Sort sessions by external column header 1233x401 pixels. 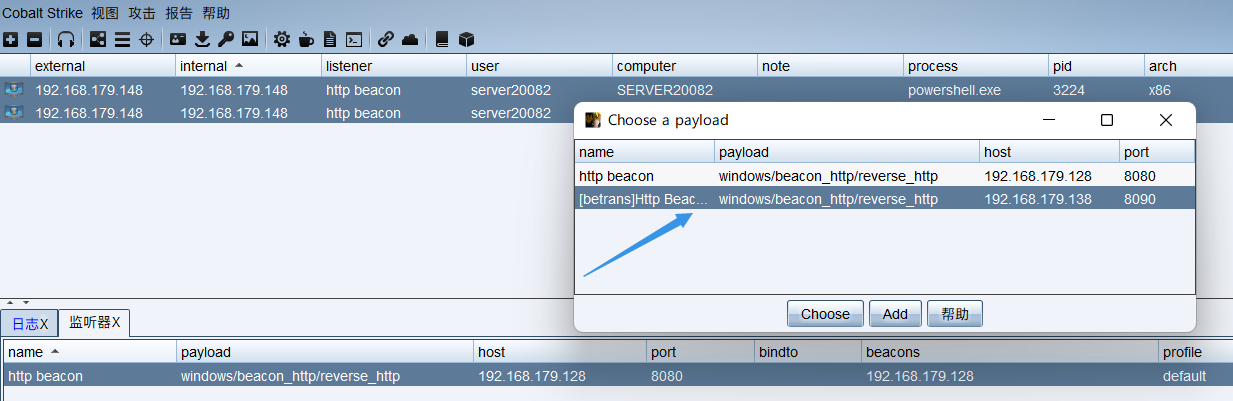103,66
